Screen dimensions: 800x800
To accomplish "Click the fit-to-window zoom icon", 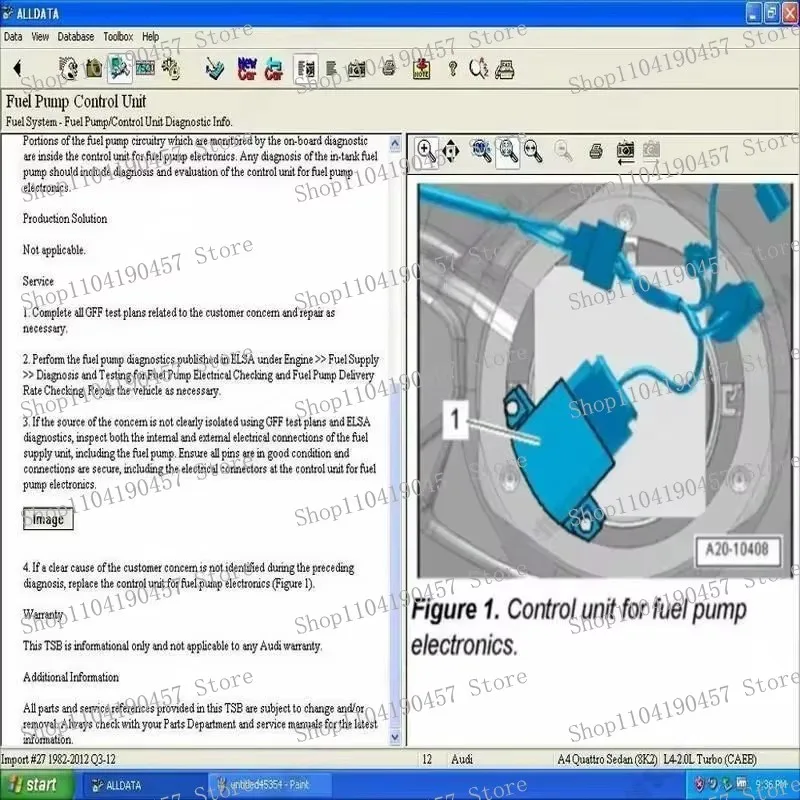I will click(x=508, y=152).
